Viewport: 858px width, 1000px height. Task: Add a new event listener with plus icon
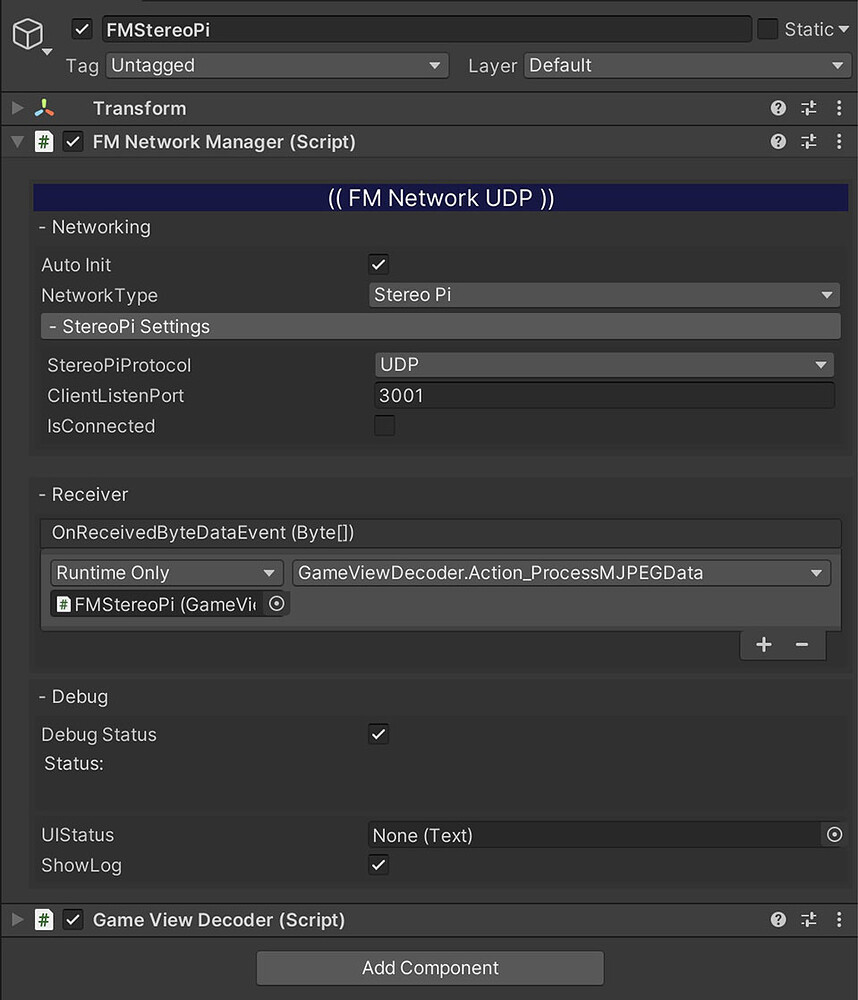pyautogui.click(x=764, y=645)
